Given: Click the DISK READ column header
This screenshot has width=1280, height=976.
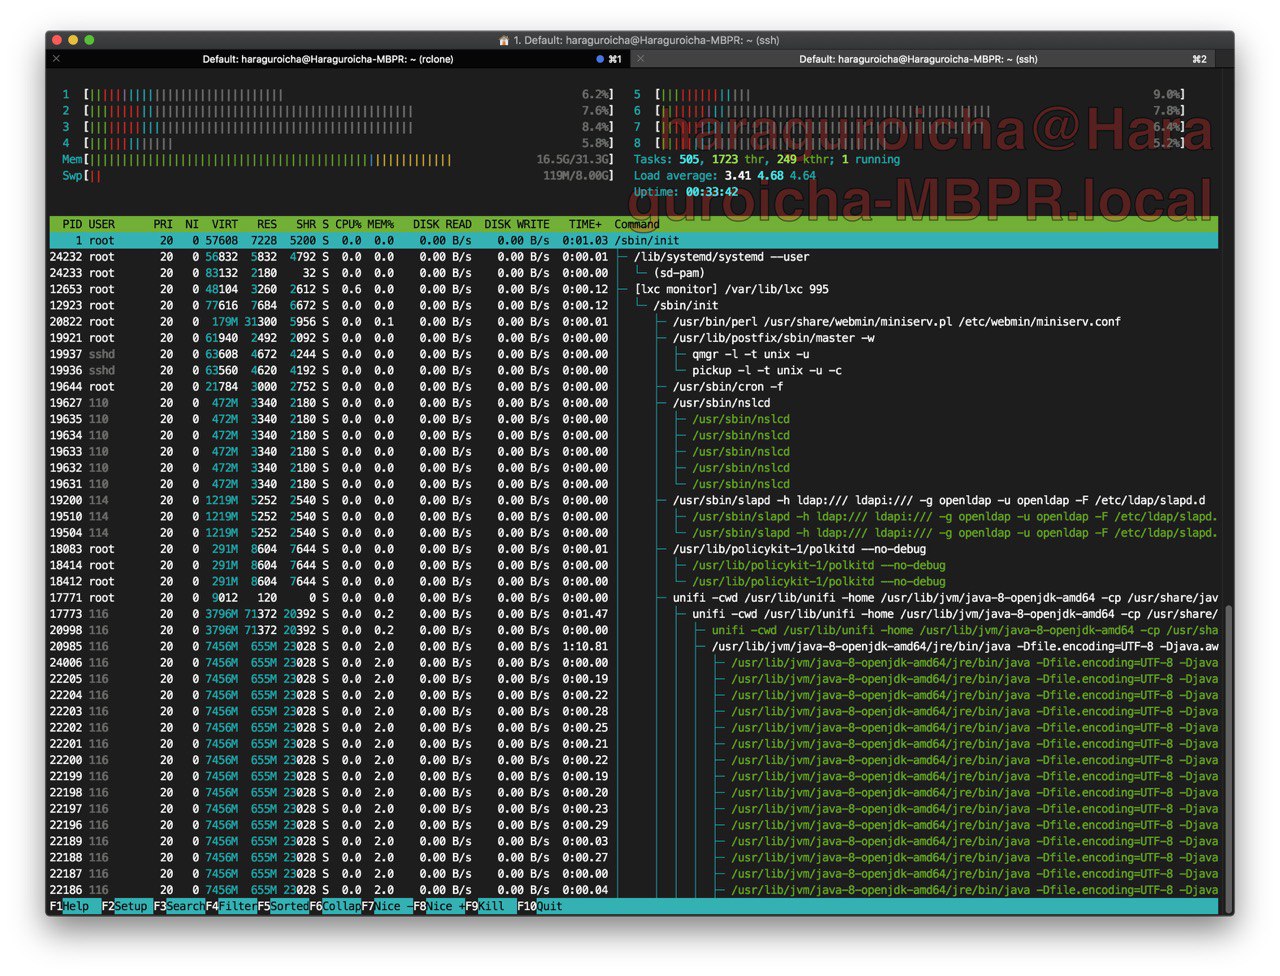Looking at the screenshot, I should coord(442,224).
